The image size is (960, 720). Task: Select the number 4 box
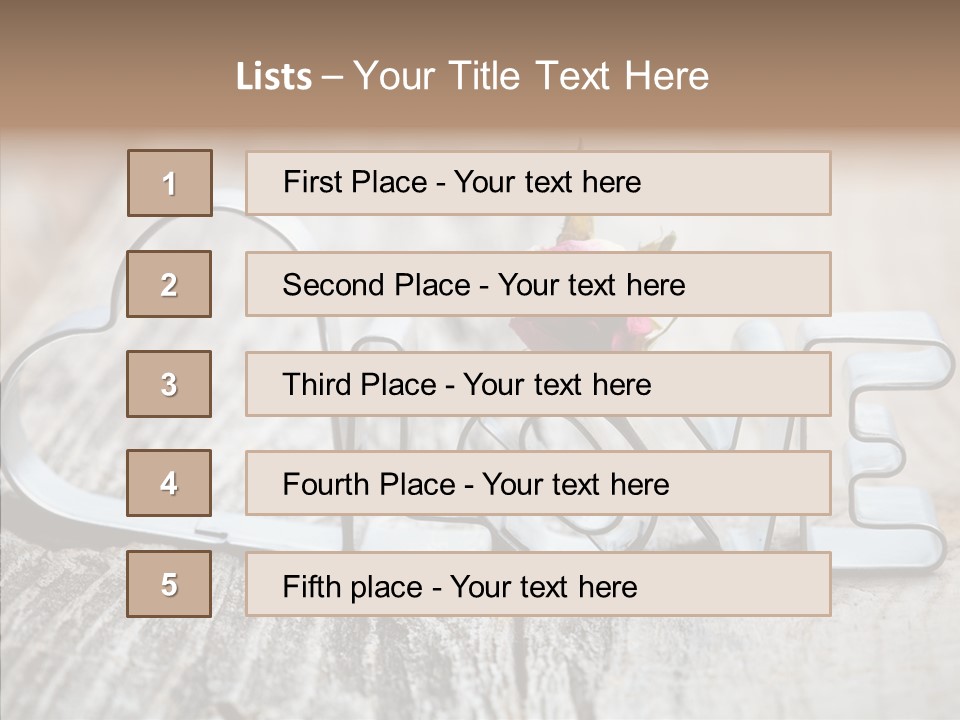point(170,483)
